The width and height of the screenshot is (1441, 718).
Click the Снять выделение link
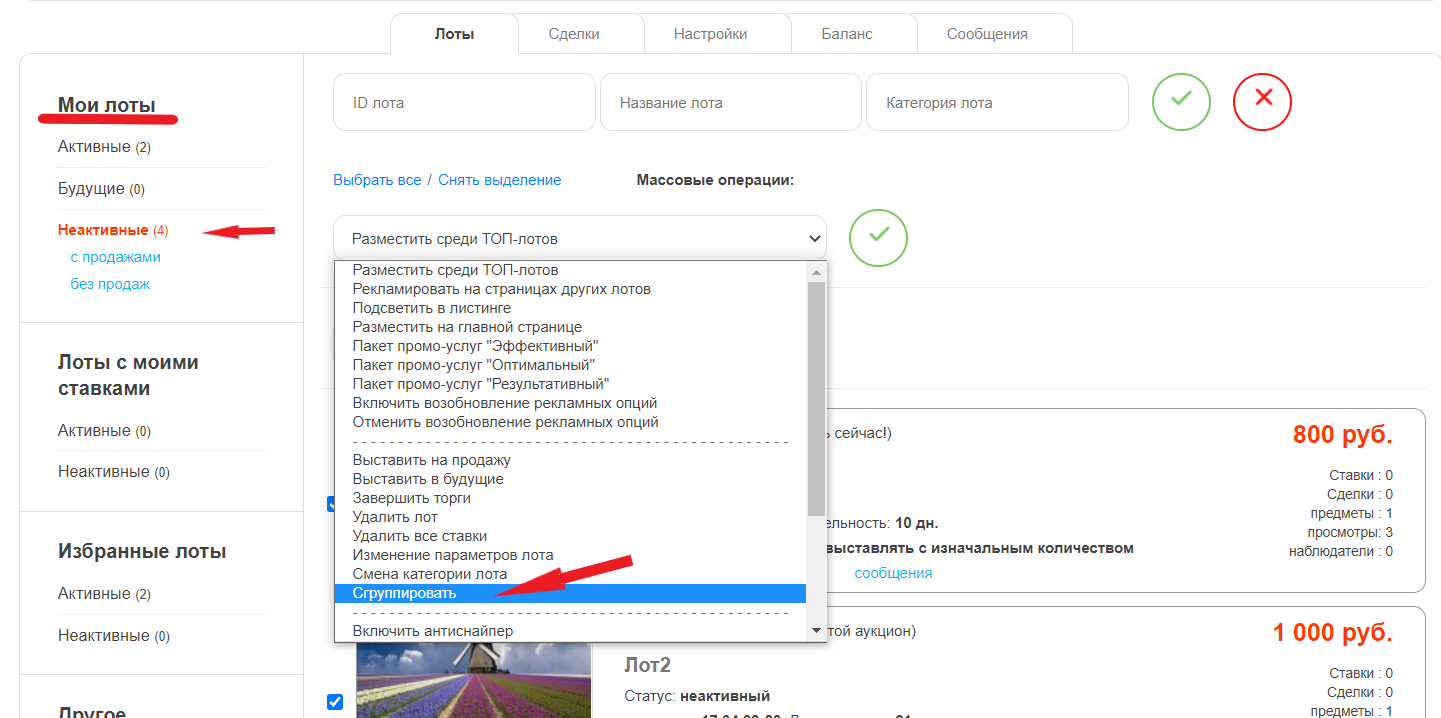[x=499, y=180]
